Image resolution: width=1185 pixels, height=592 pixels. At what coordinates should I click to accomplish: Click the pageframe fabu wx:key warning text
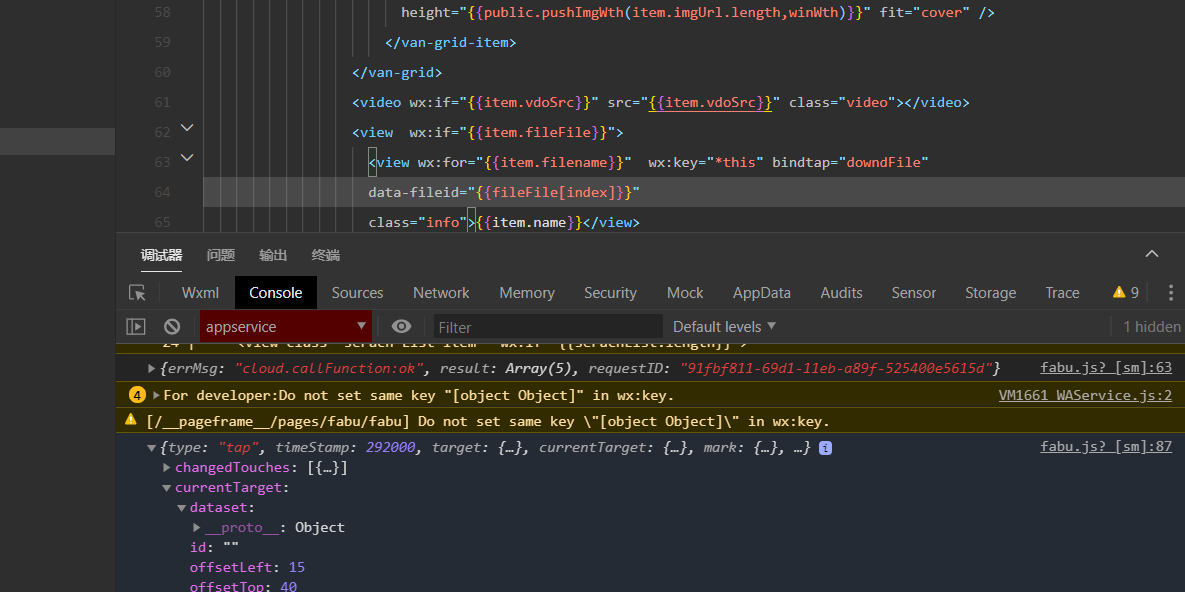(488, 421)
